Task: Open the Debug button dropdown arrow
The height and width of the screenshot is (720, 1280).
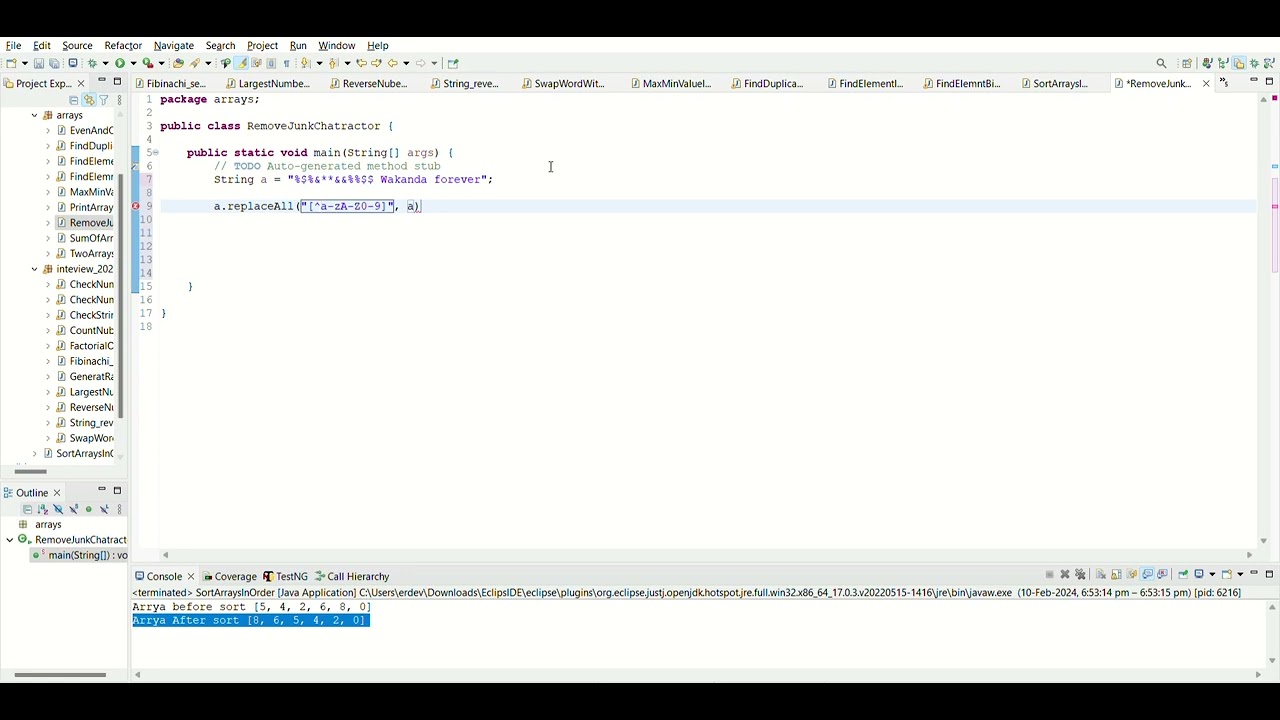Action: 105,63
